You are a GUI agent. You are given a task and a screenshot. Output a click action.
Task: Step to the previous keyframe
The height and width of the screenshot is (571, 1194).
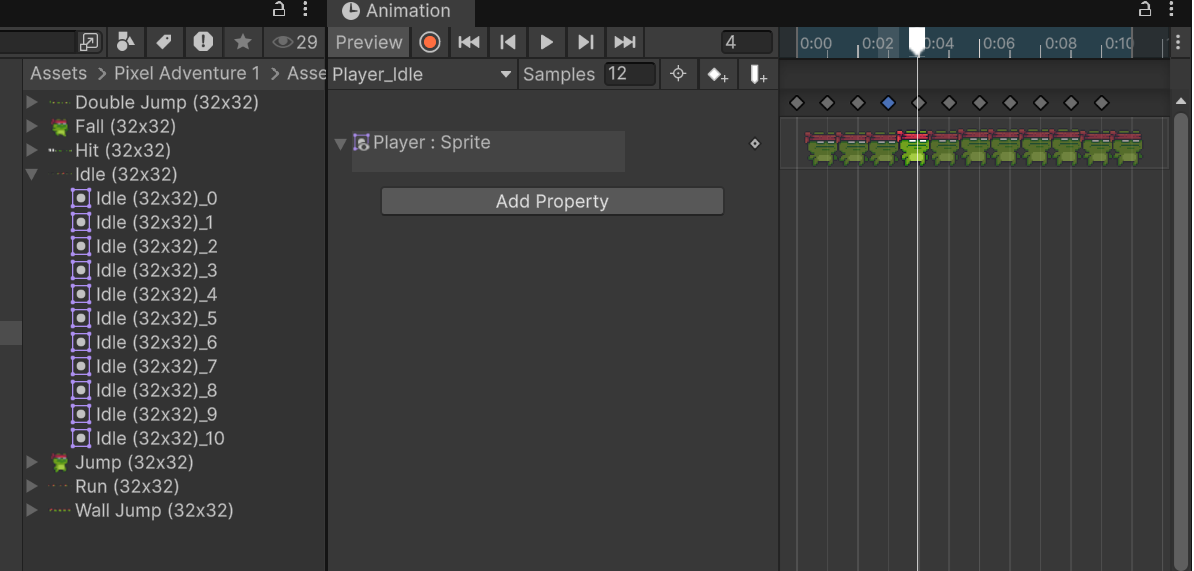[x=508, y=42]
